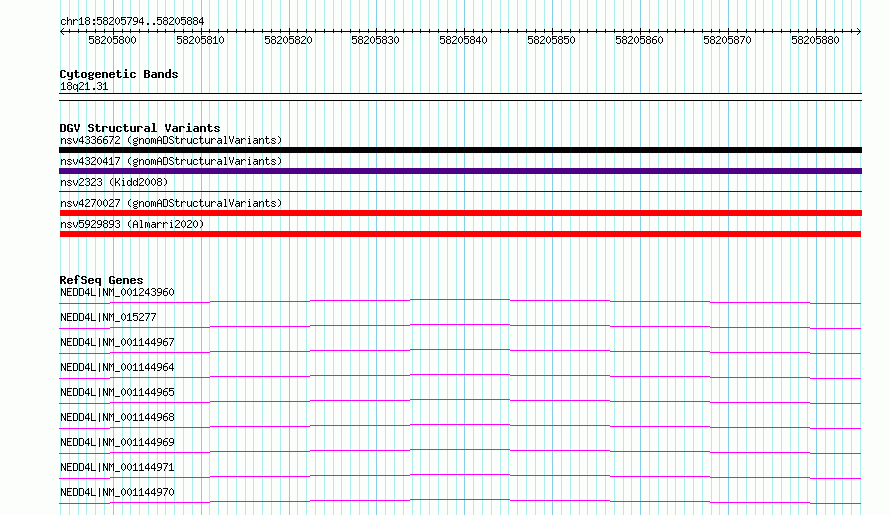Click the 18q21.31 cytogenetic band bar
The width and height of the screenshot is (890, 515).
click(460, 97)
